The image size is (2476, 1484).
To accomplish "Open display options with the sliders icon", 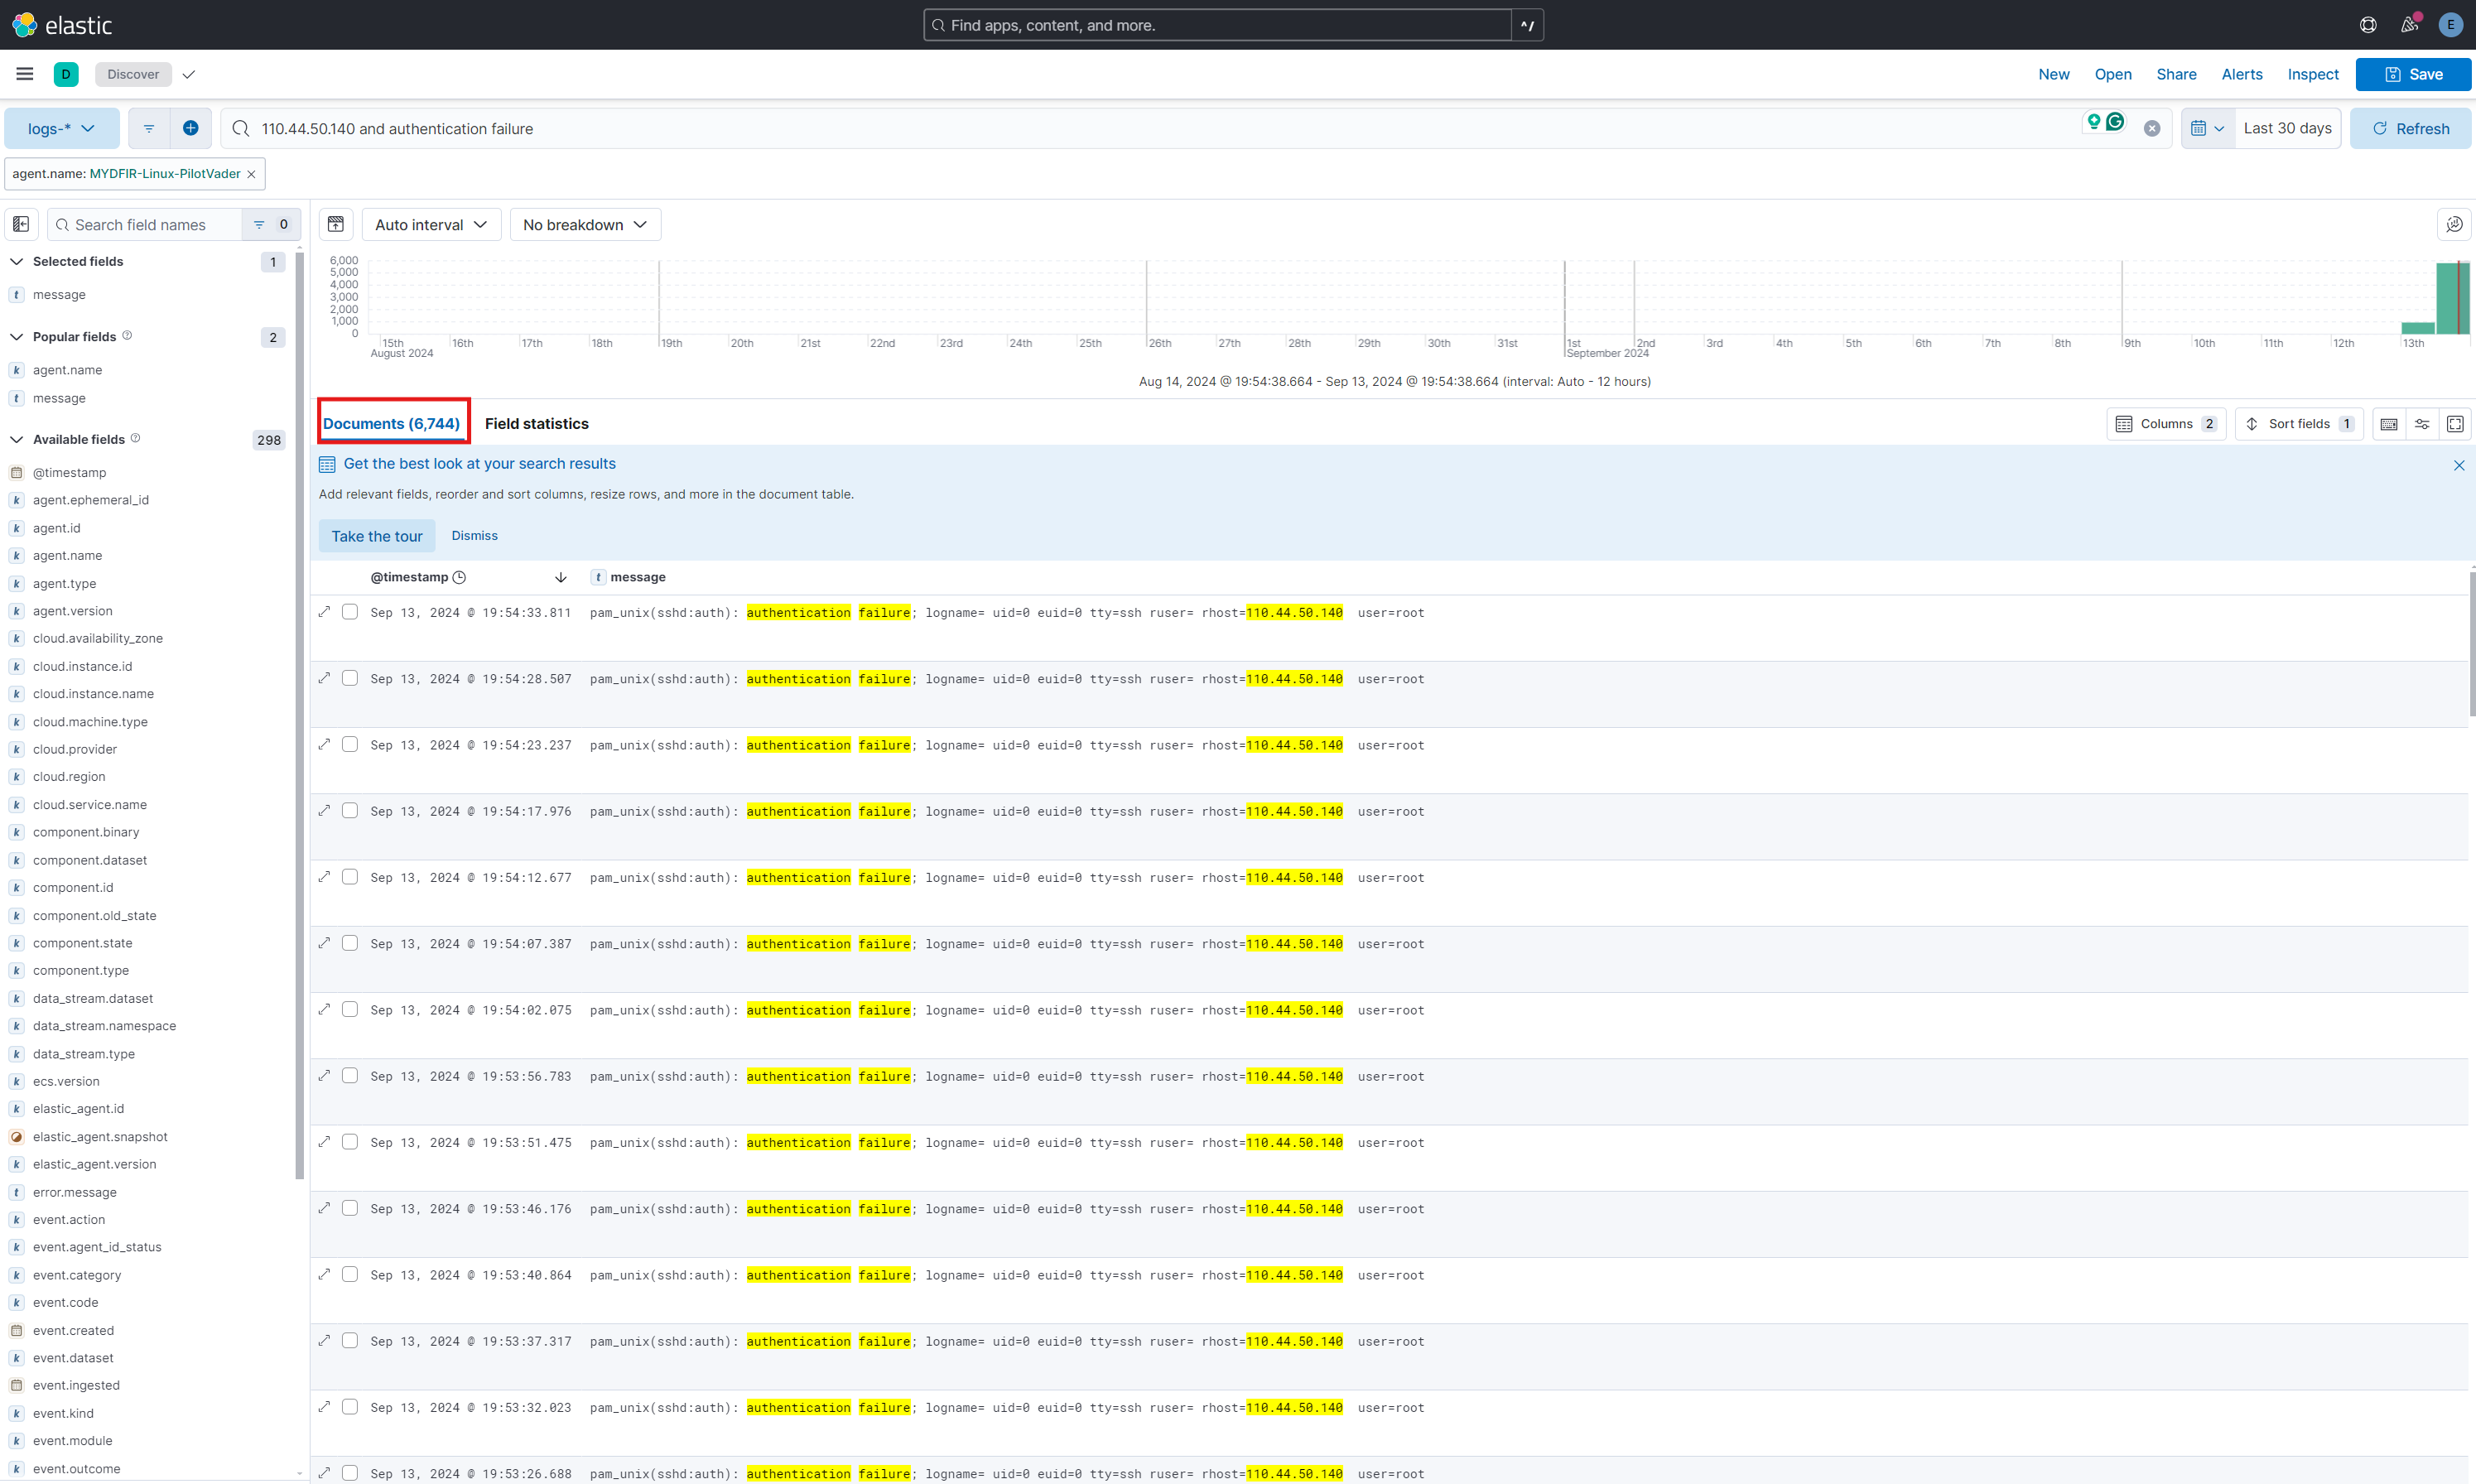I will pos(2422,423).
